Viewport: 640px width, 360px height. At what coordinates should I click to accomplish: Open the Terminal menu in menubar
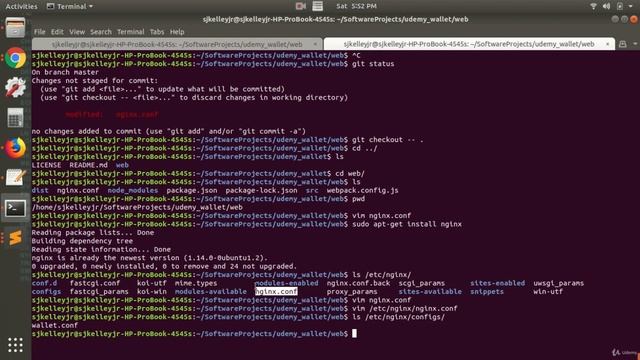[131, 32]
